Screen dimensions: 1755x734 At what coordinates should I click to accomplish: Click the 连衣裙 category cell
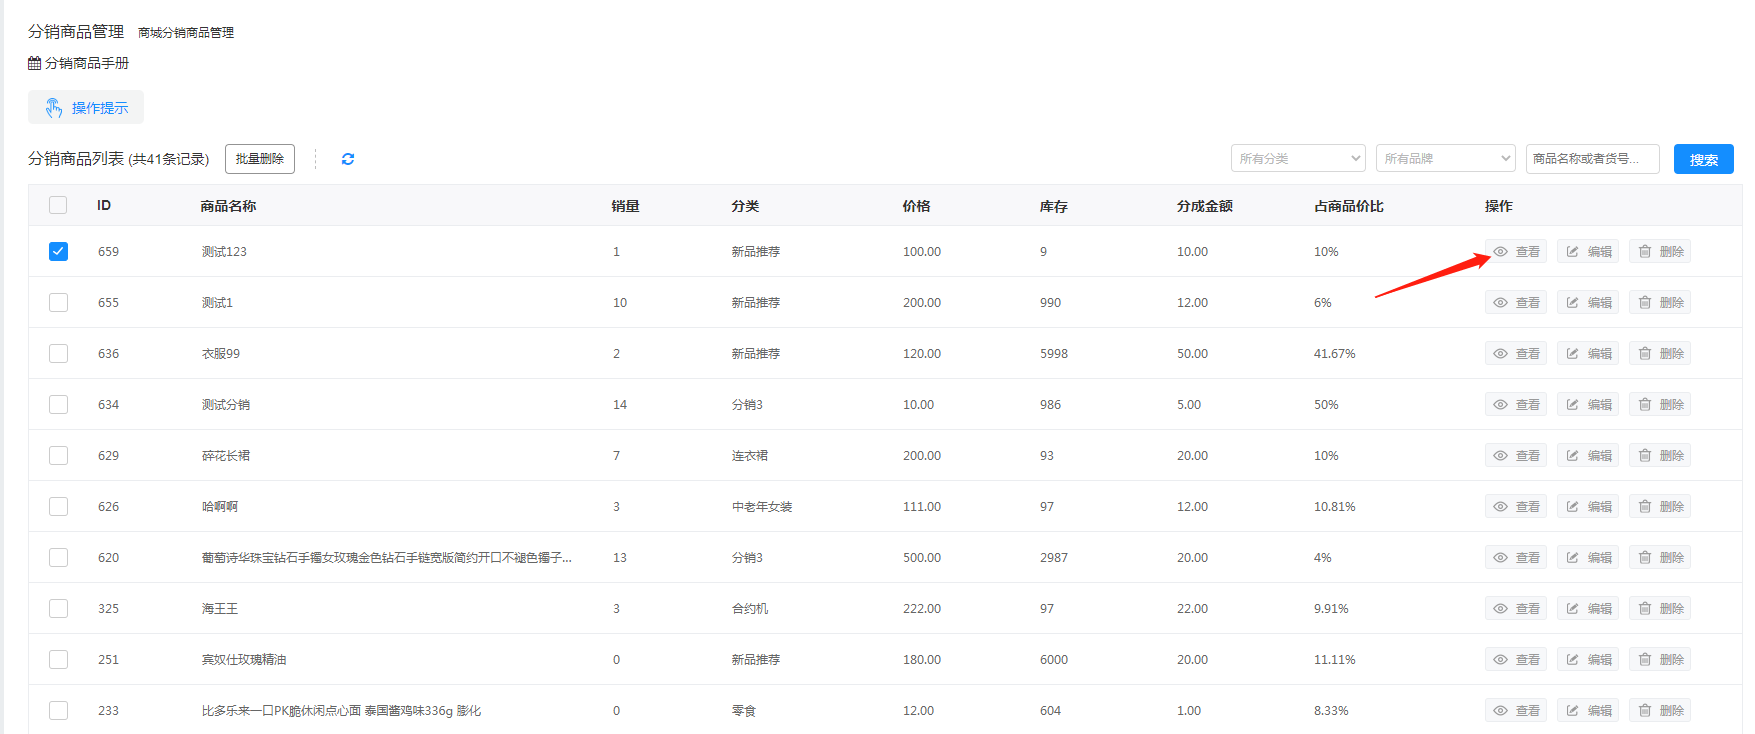(750, 455)
